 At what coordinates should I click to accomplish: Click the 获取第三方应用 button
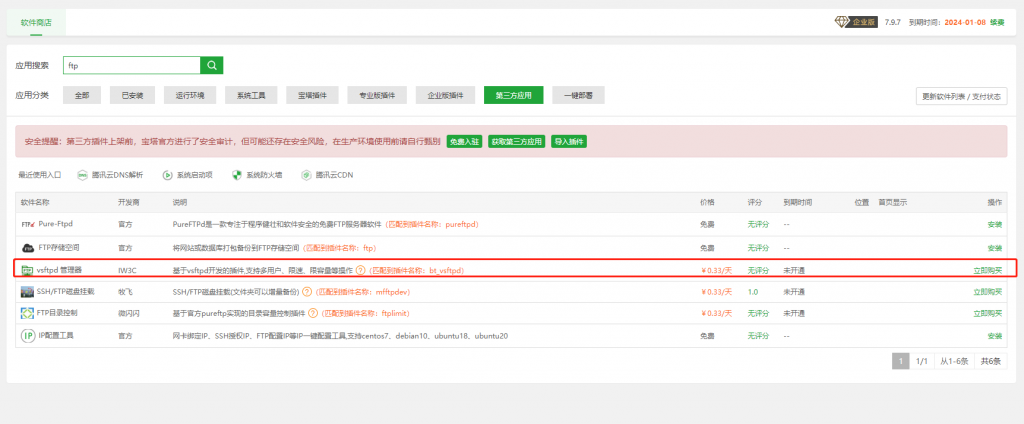point(517,141)
